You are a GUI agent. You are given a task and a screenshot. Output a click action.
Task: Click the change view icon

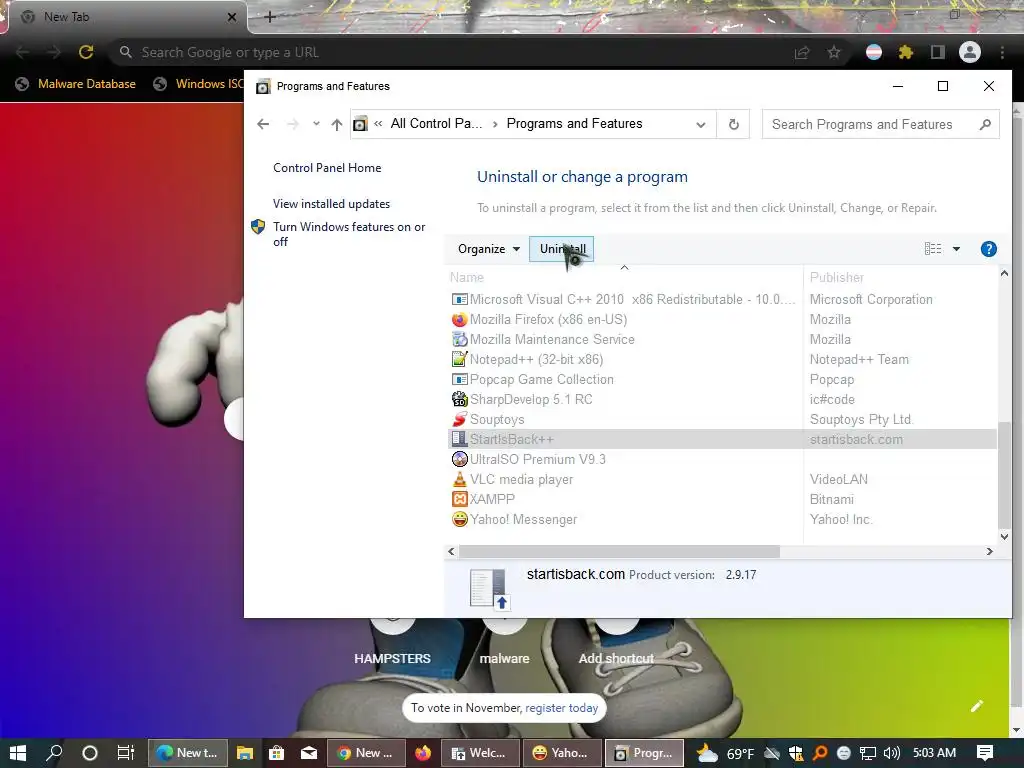coord(933,249)
